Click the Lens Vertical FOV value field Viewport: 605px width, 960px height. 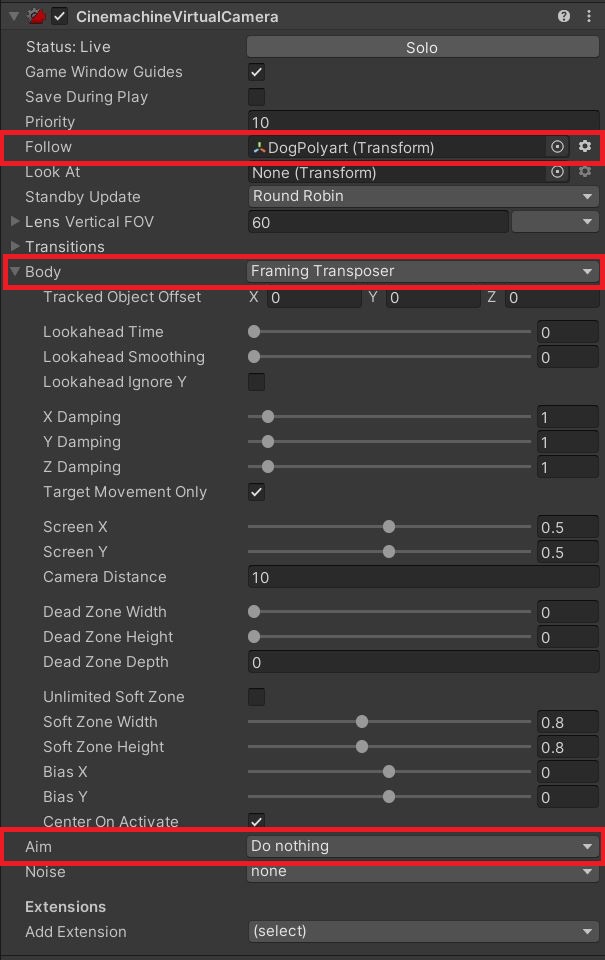click(378, 222)
